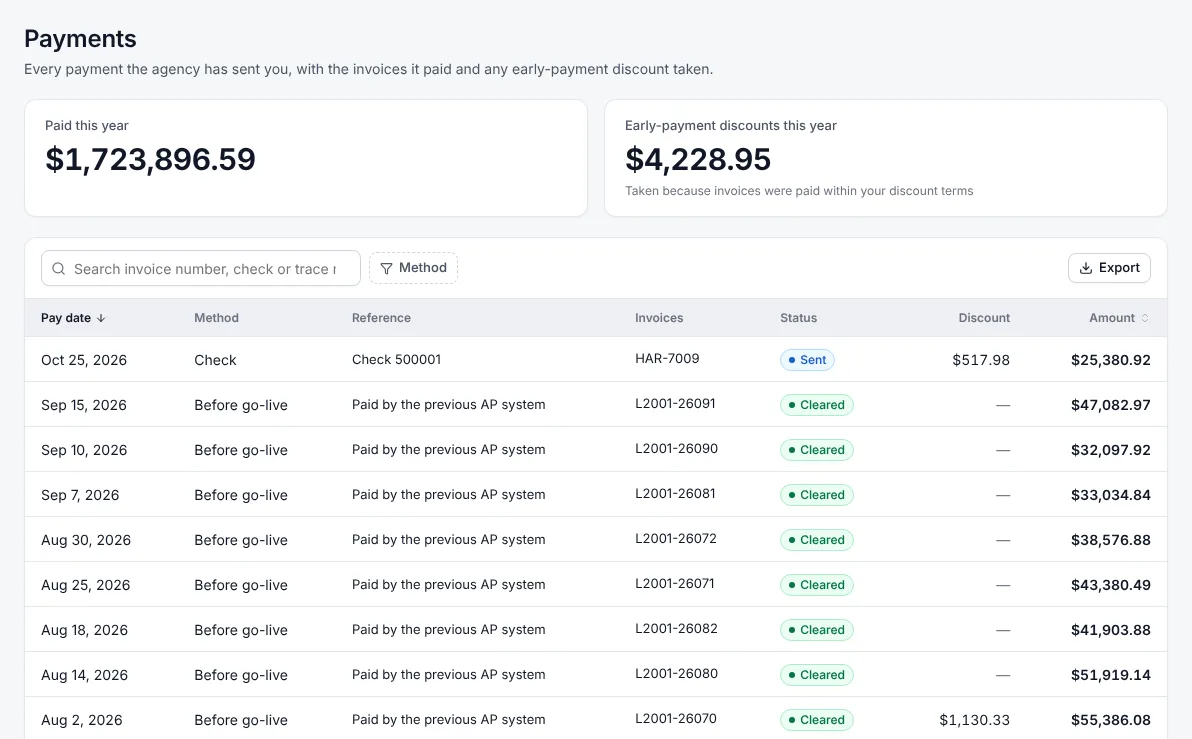Click invoice L2001-26070
The height and width of the screenshot is (739, 1192).
676,717
